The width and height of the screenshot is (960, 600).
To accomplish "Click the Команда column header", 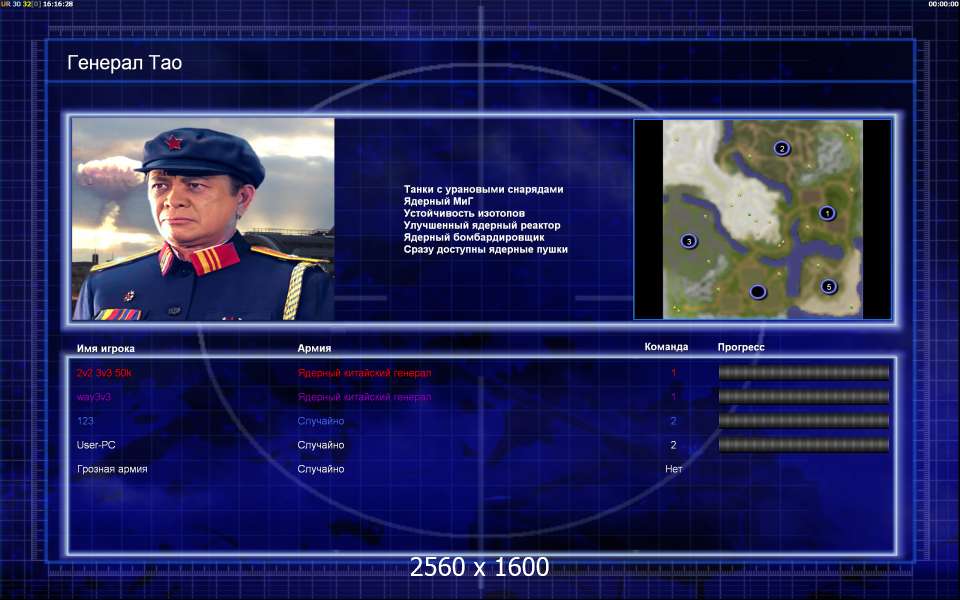I will click(x=666, y=347).
